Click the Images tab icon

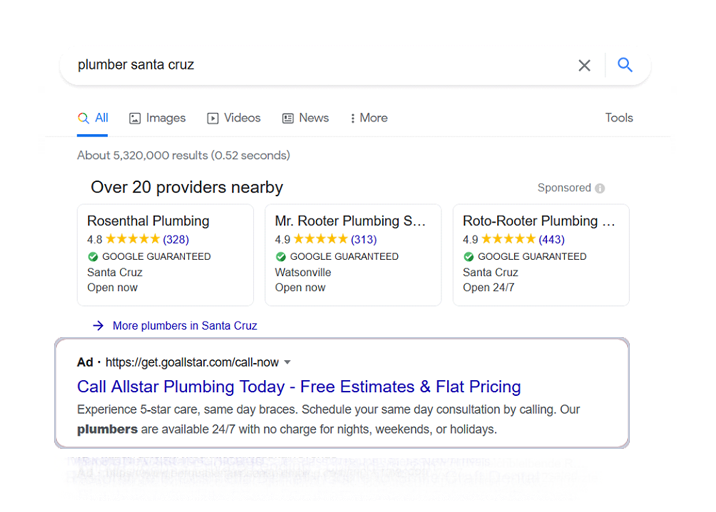tap(135, 118)
